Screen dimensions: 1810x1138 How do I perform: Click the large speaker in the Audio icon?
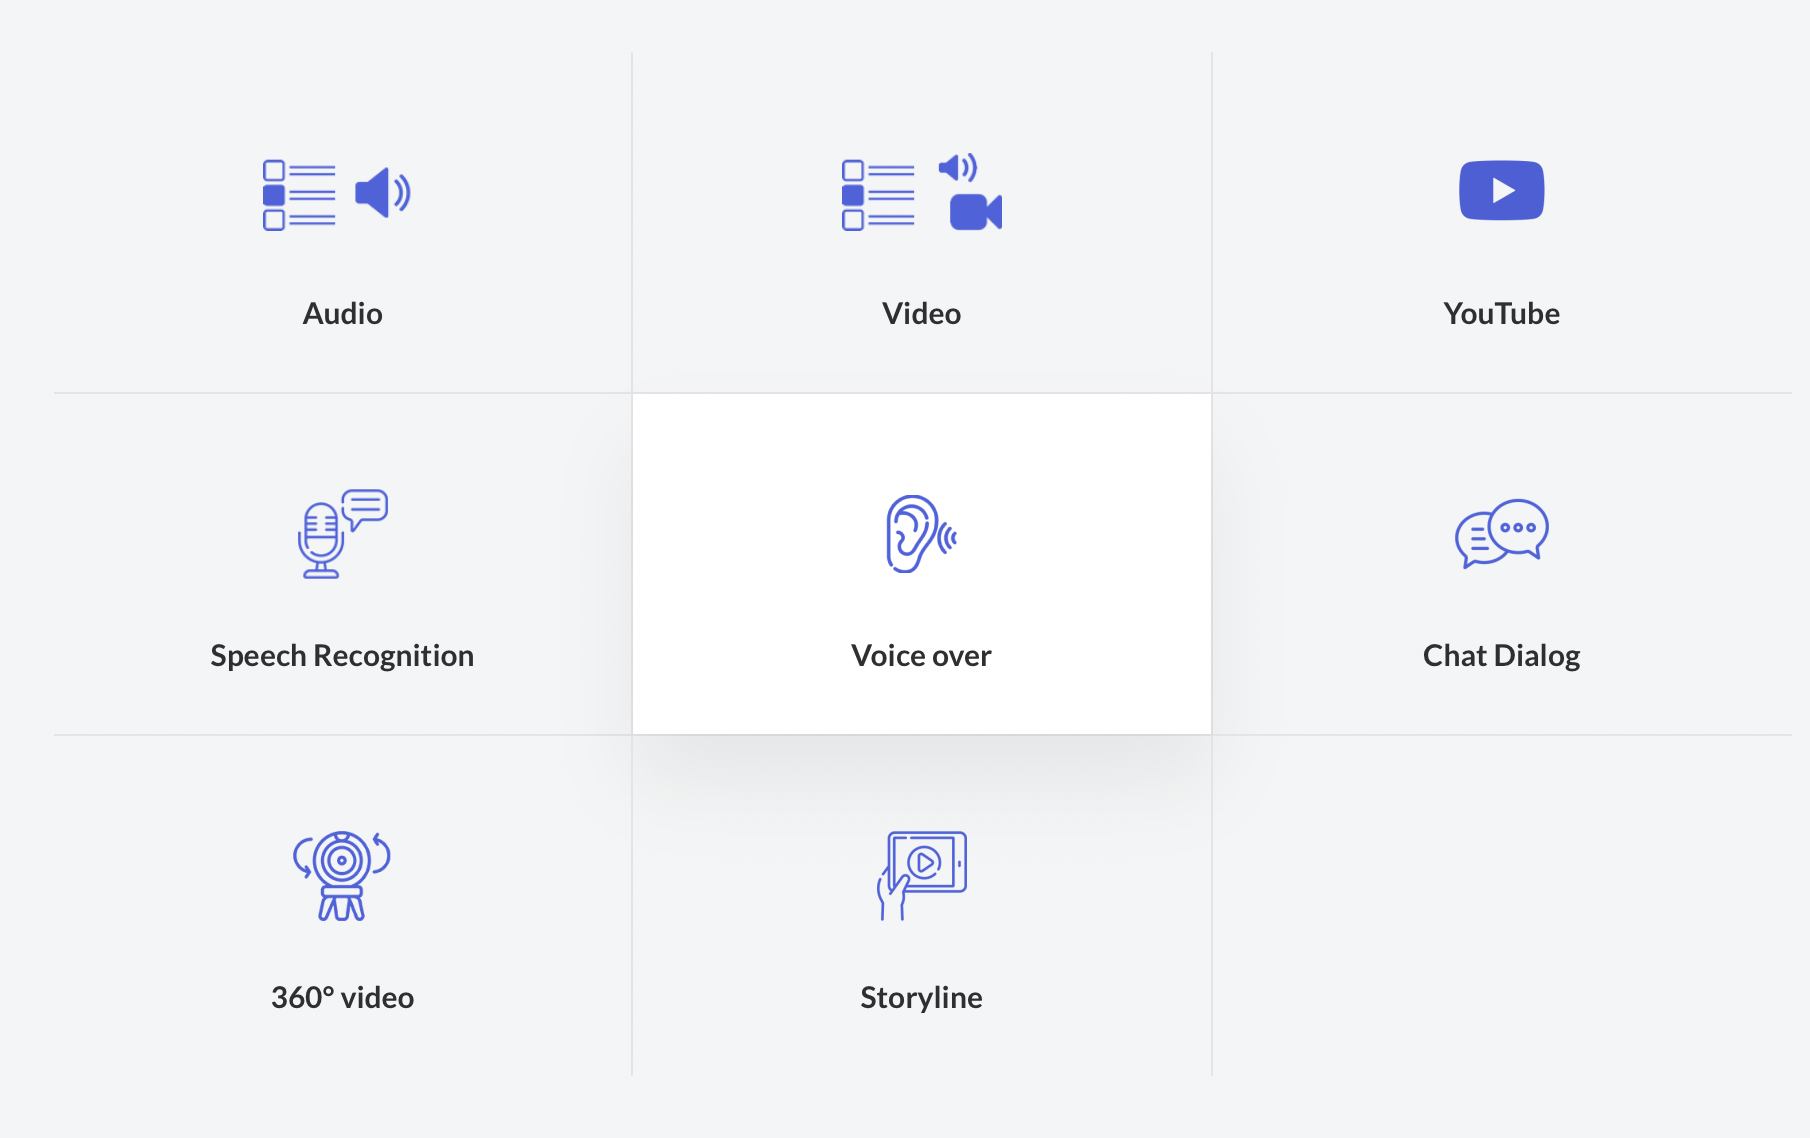(x=382, y=193)
